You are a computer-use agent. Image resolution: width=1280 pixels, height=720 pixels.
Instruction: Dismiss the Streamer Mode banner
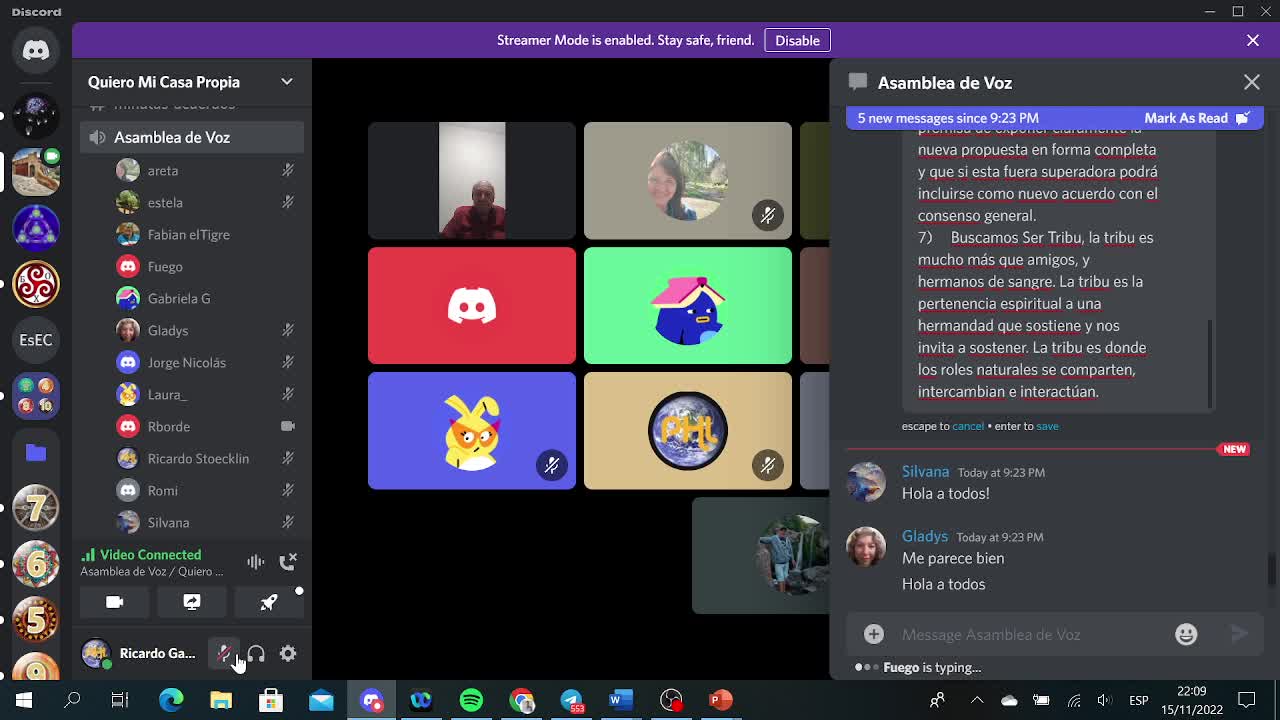tap(1253, 40)
